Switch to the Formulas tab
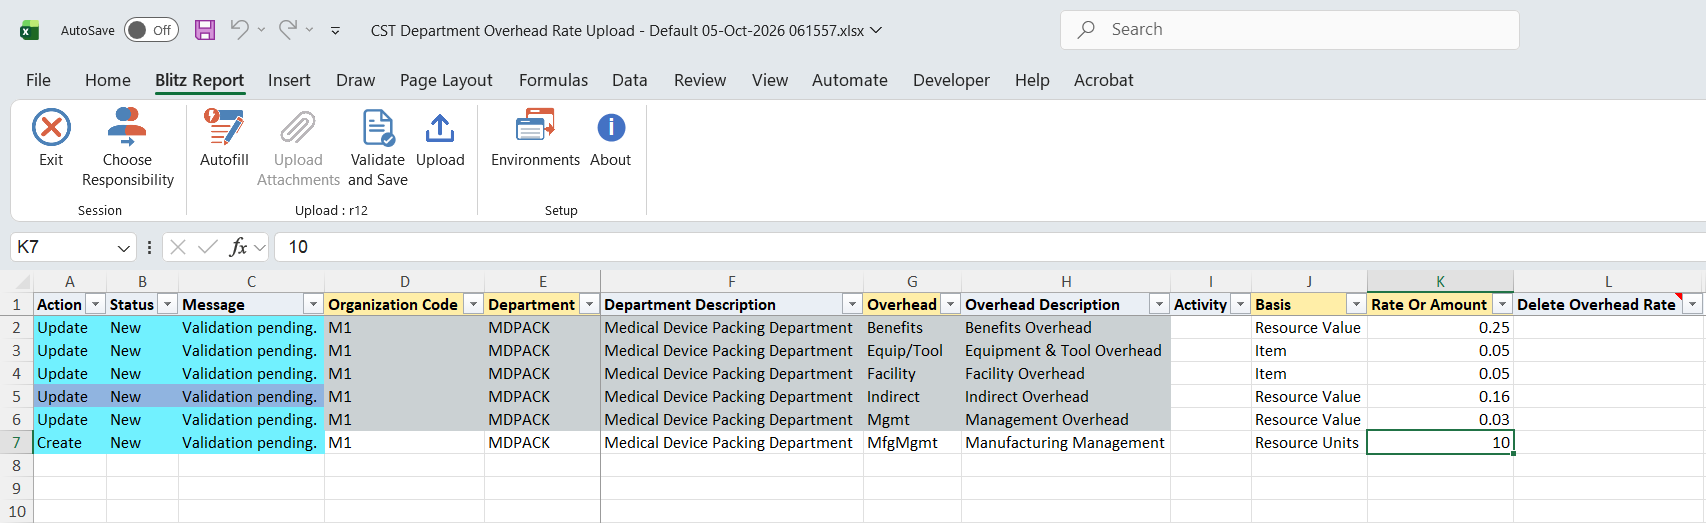The height and width of the screenshot is (523, 1706). [553, 80]
